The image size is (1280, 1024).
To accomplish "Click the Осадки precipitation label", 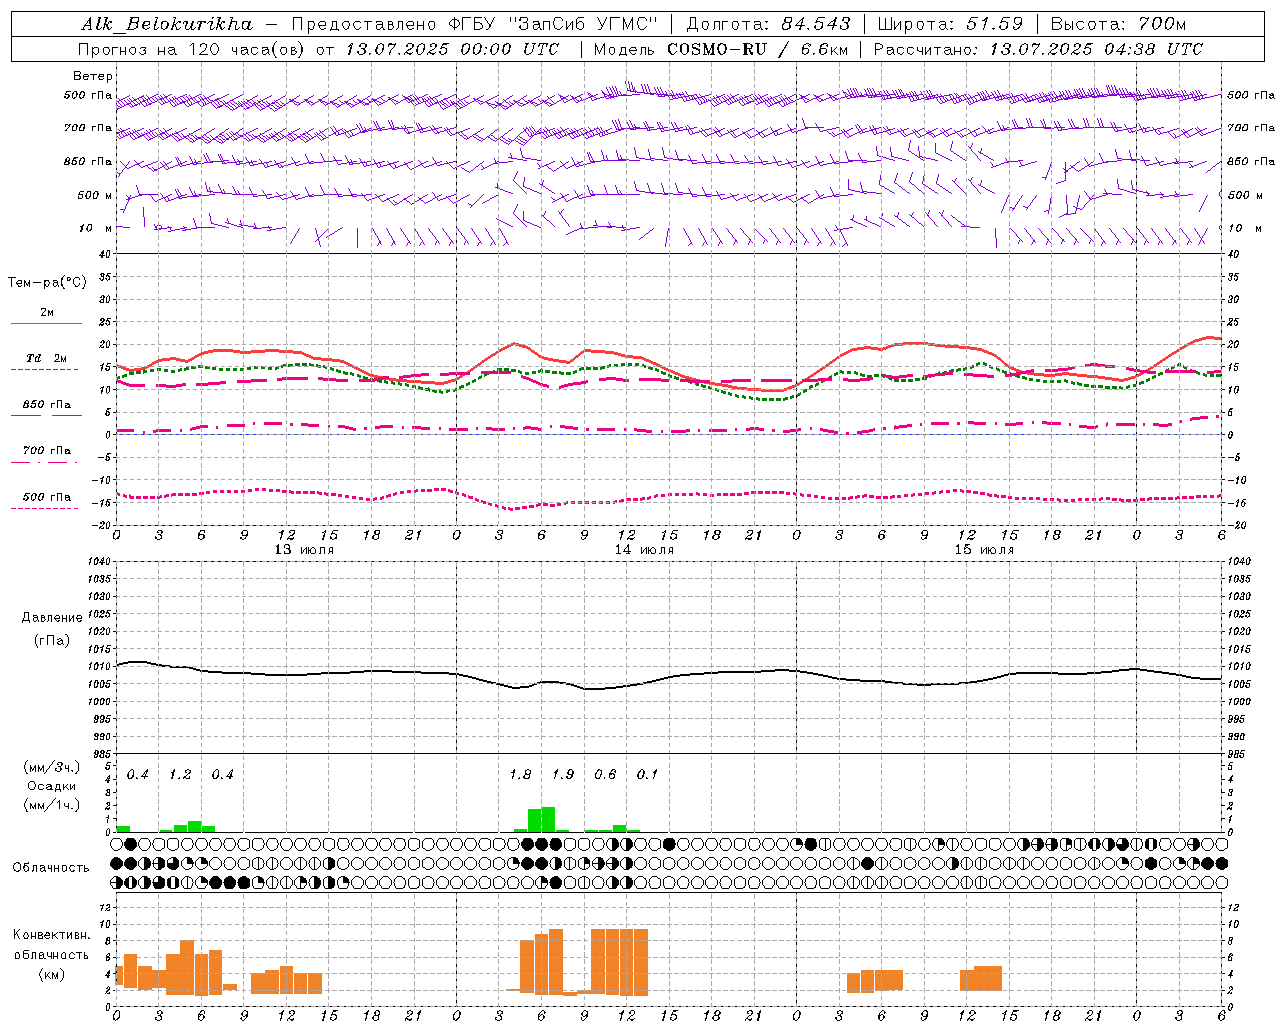I will [x=51, y=786].
